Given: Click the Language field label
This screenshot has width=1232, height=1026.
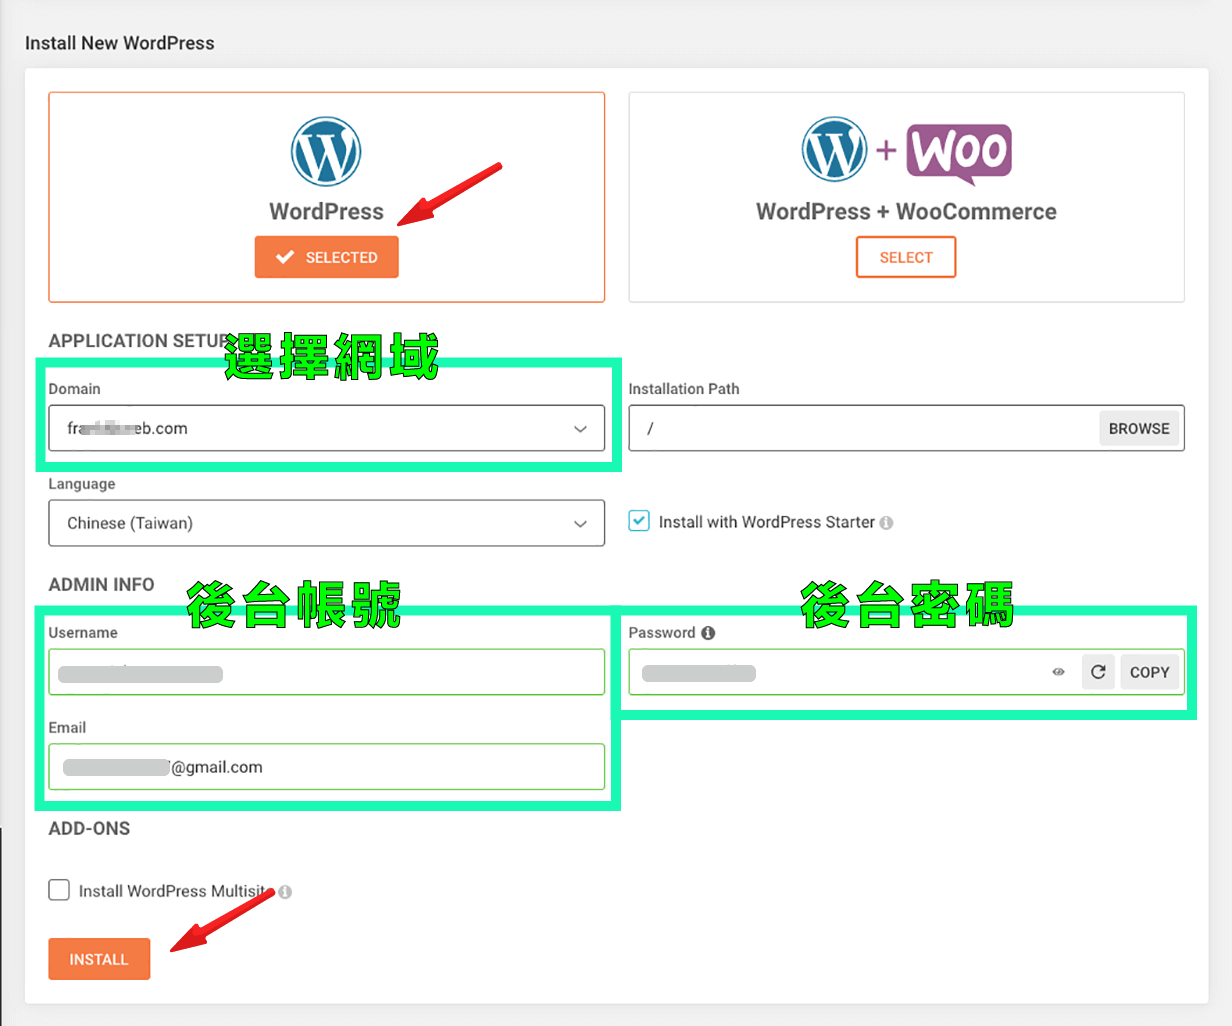Looking at the screenshot, I should [x=82, y=484].
